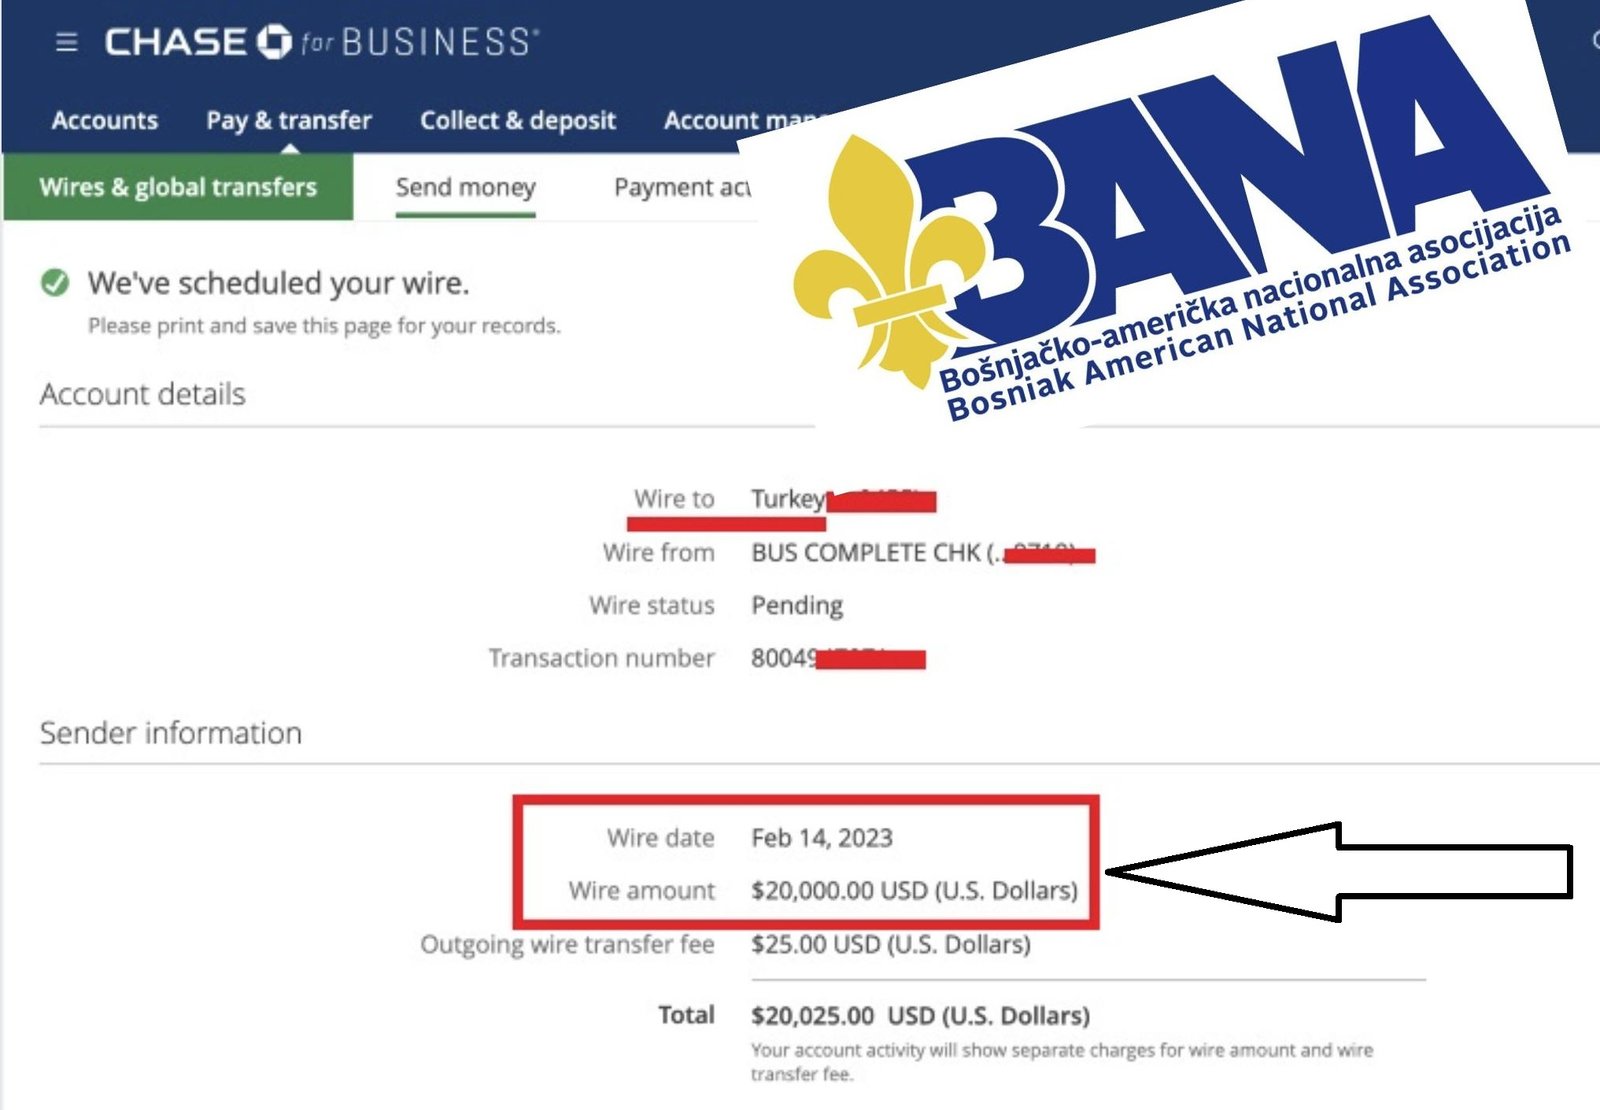
Task: Open the Collect & deposit menu
Action: click(x=517, y=121)
